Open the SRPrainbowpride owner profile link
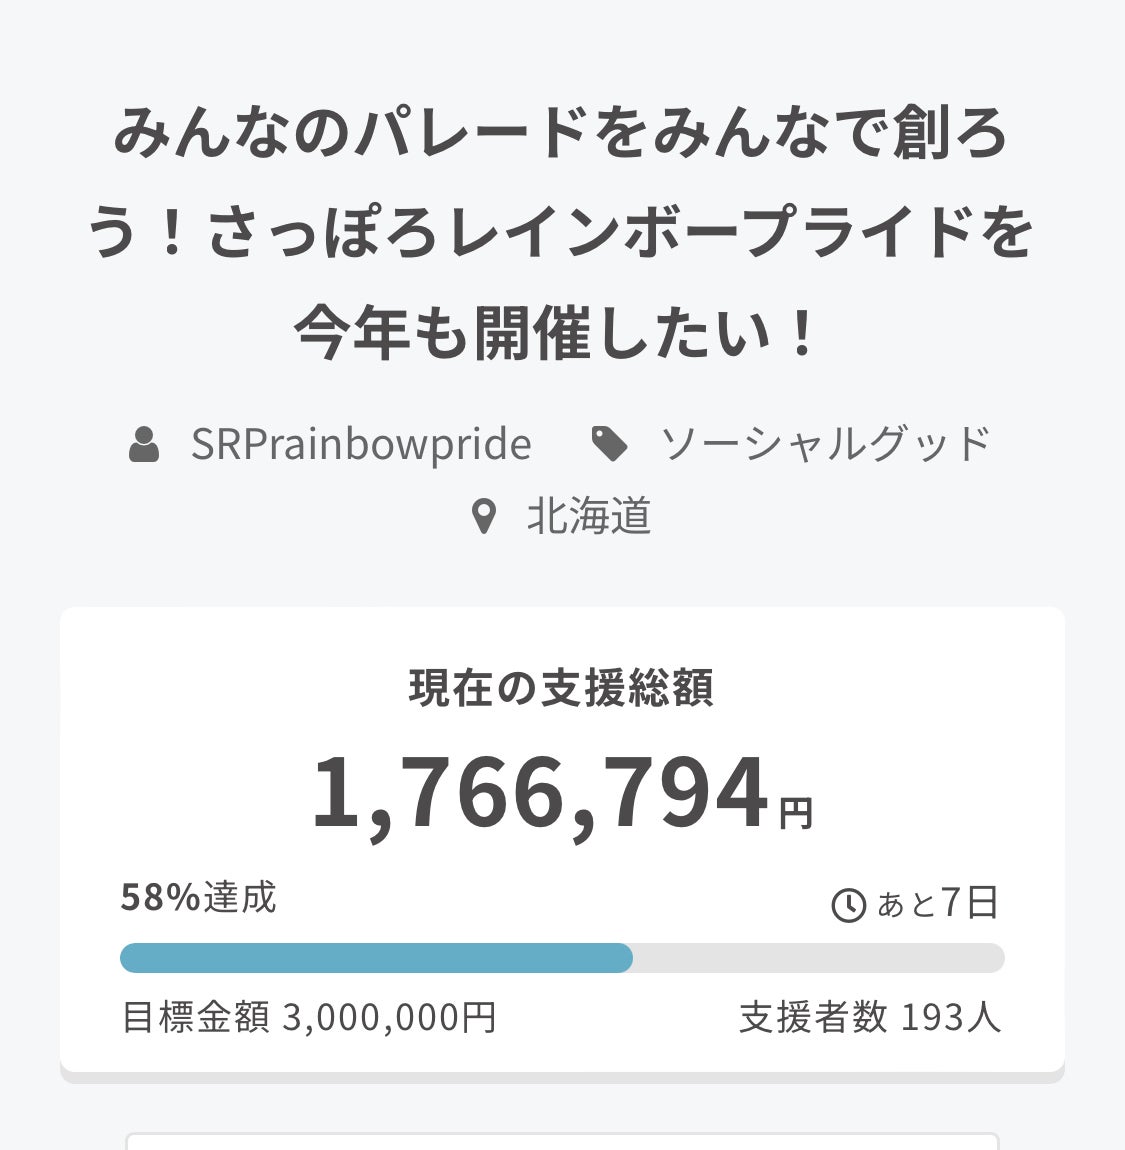This screenshot has height=1150, width=1125. (361, 445)
